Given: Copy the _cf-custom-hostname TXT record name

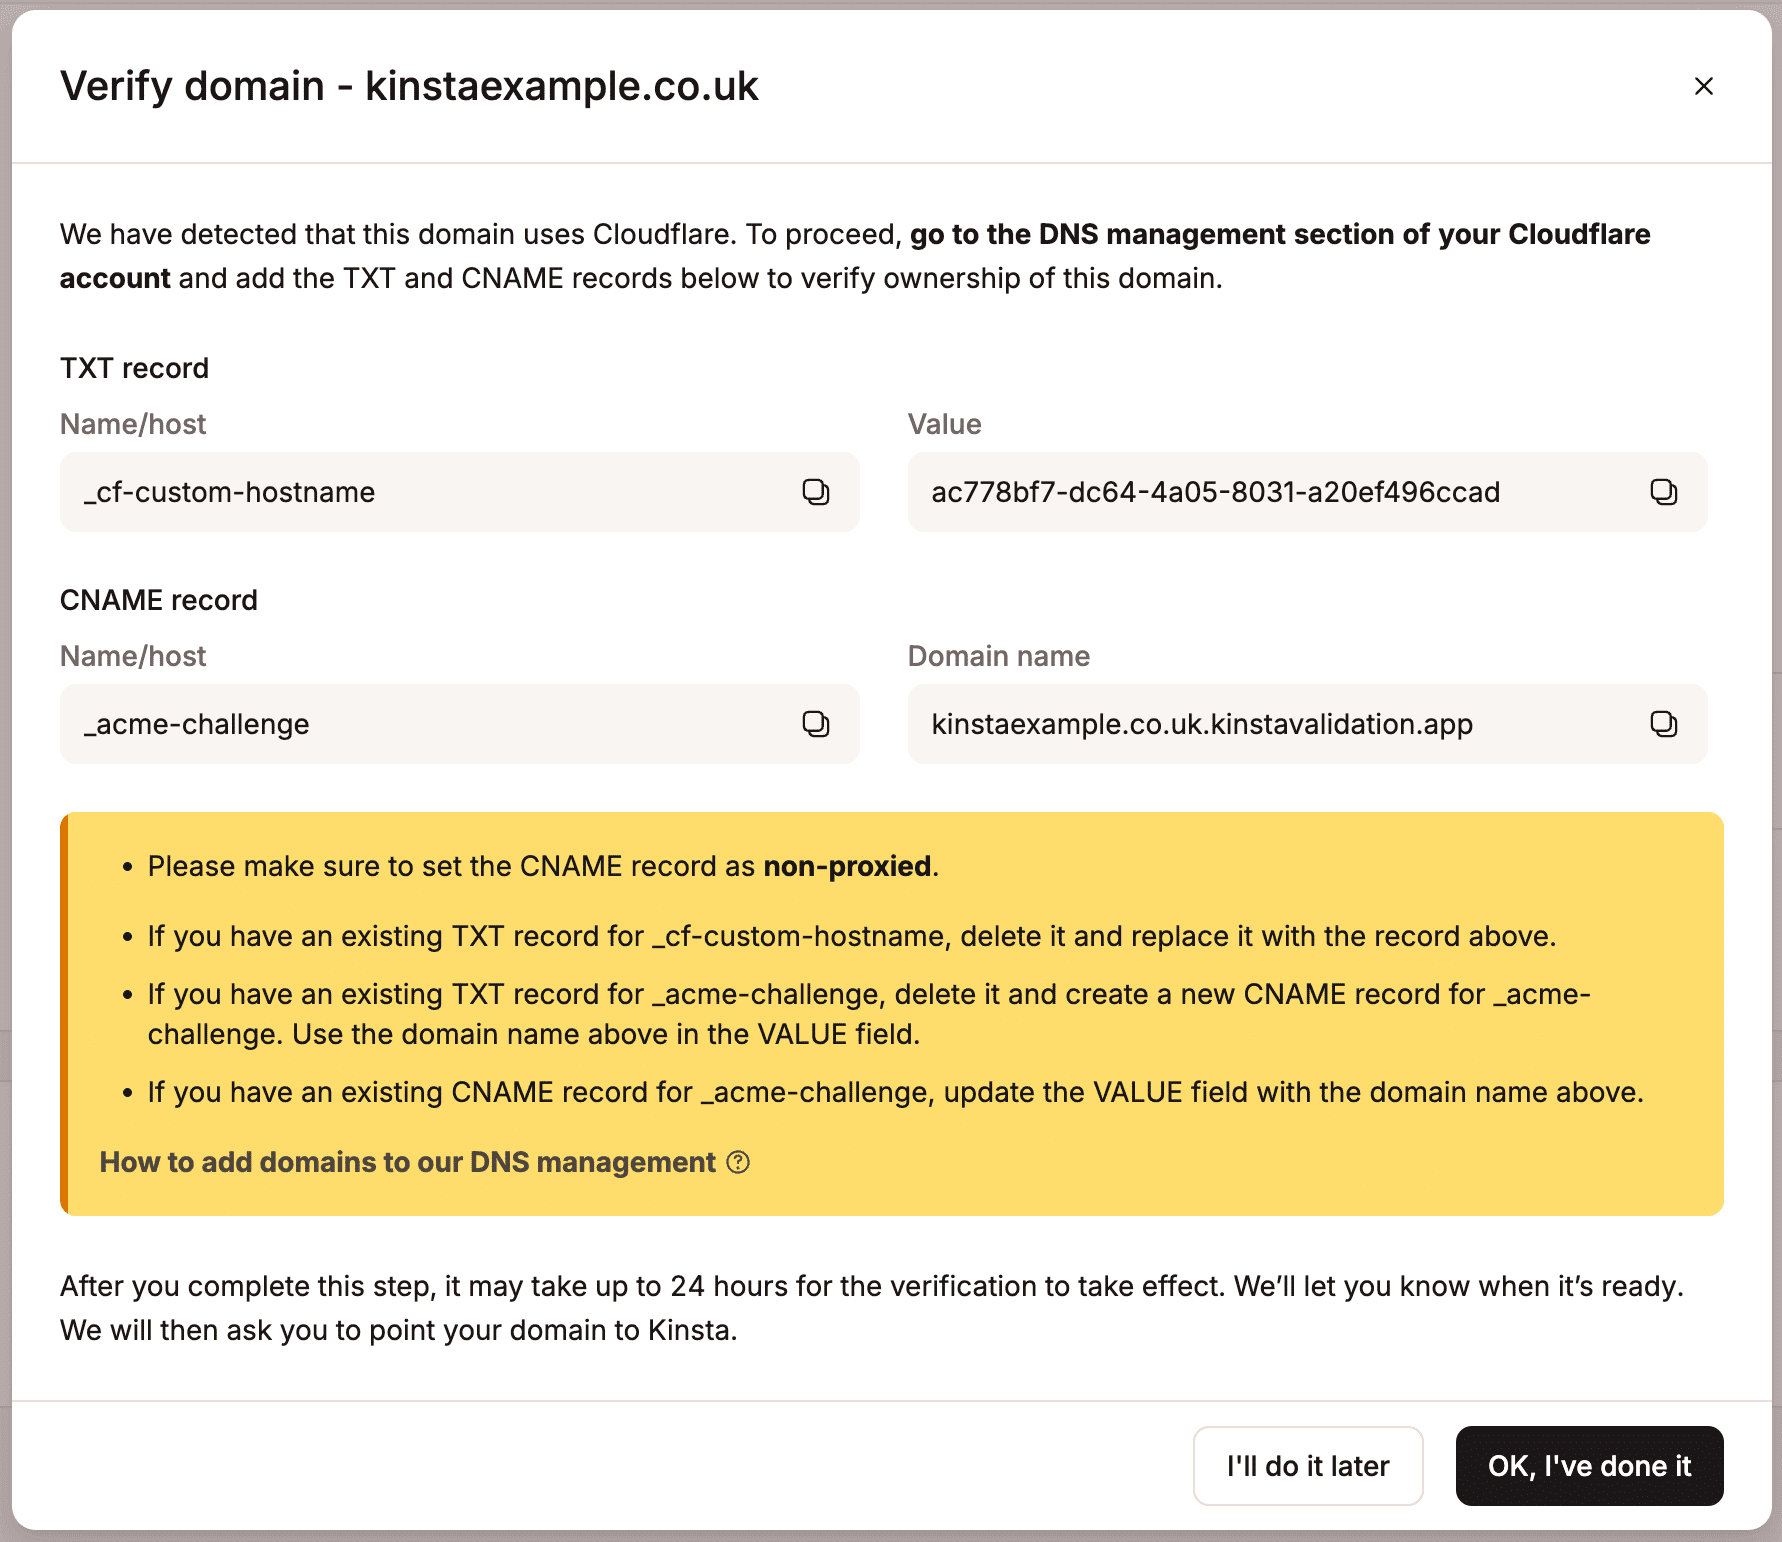Looking at the screenshot, I should point(817,492).
